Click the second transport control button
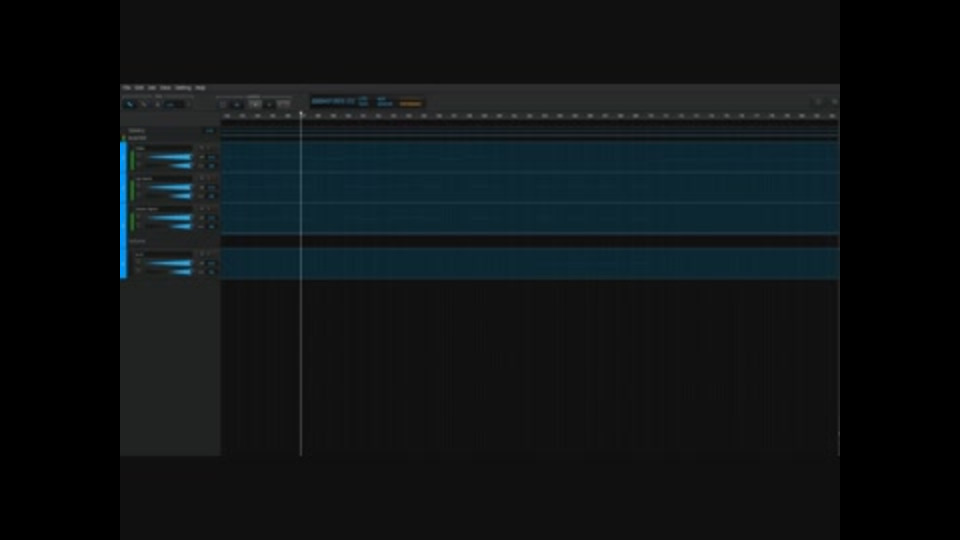Screen dimensions: 960x540 pos(238,105)
